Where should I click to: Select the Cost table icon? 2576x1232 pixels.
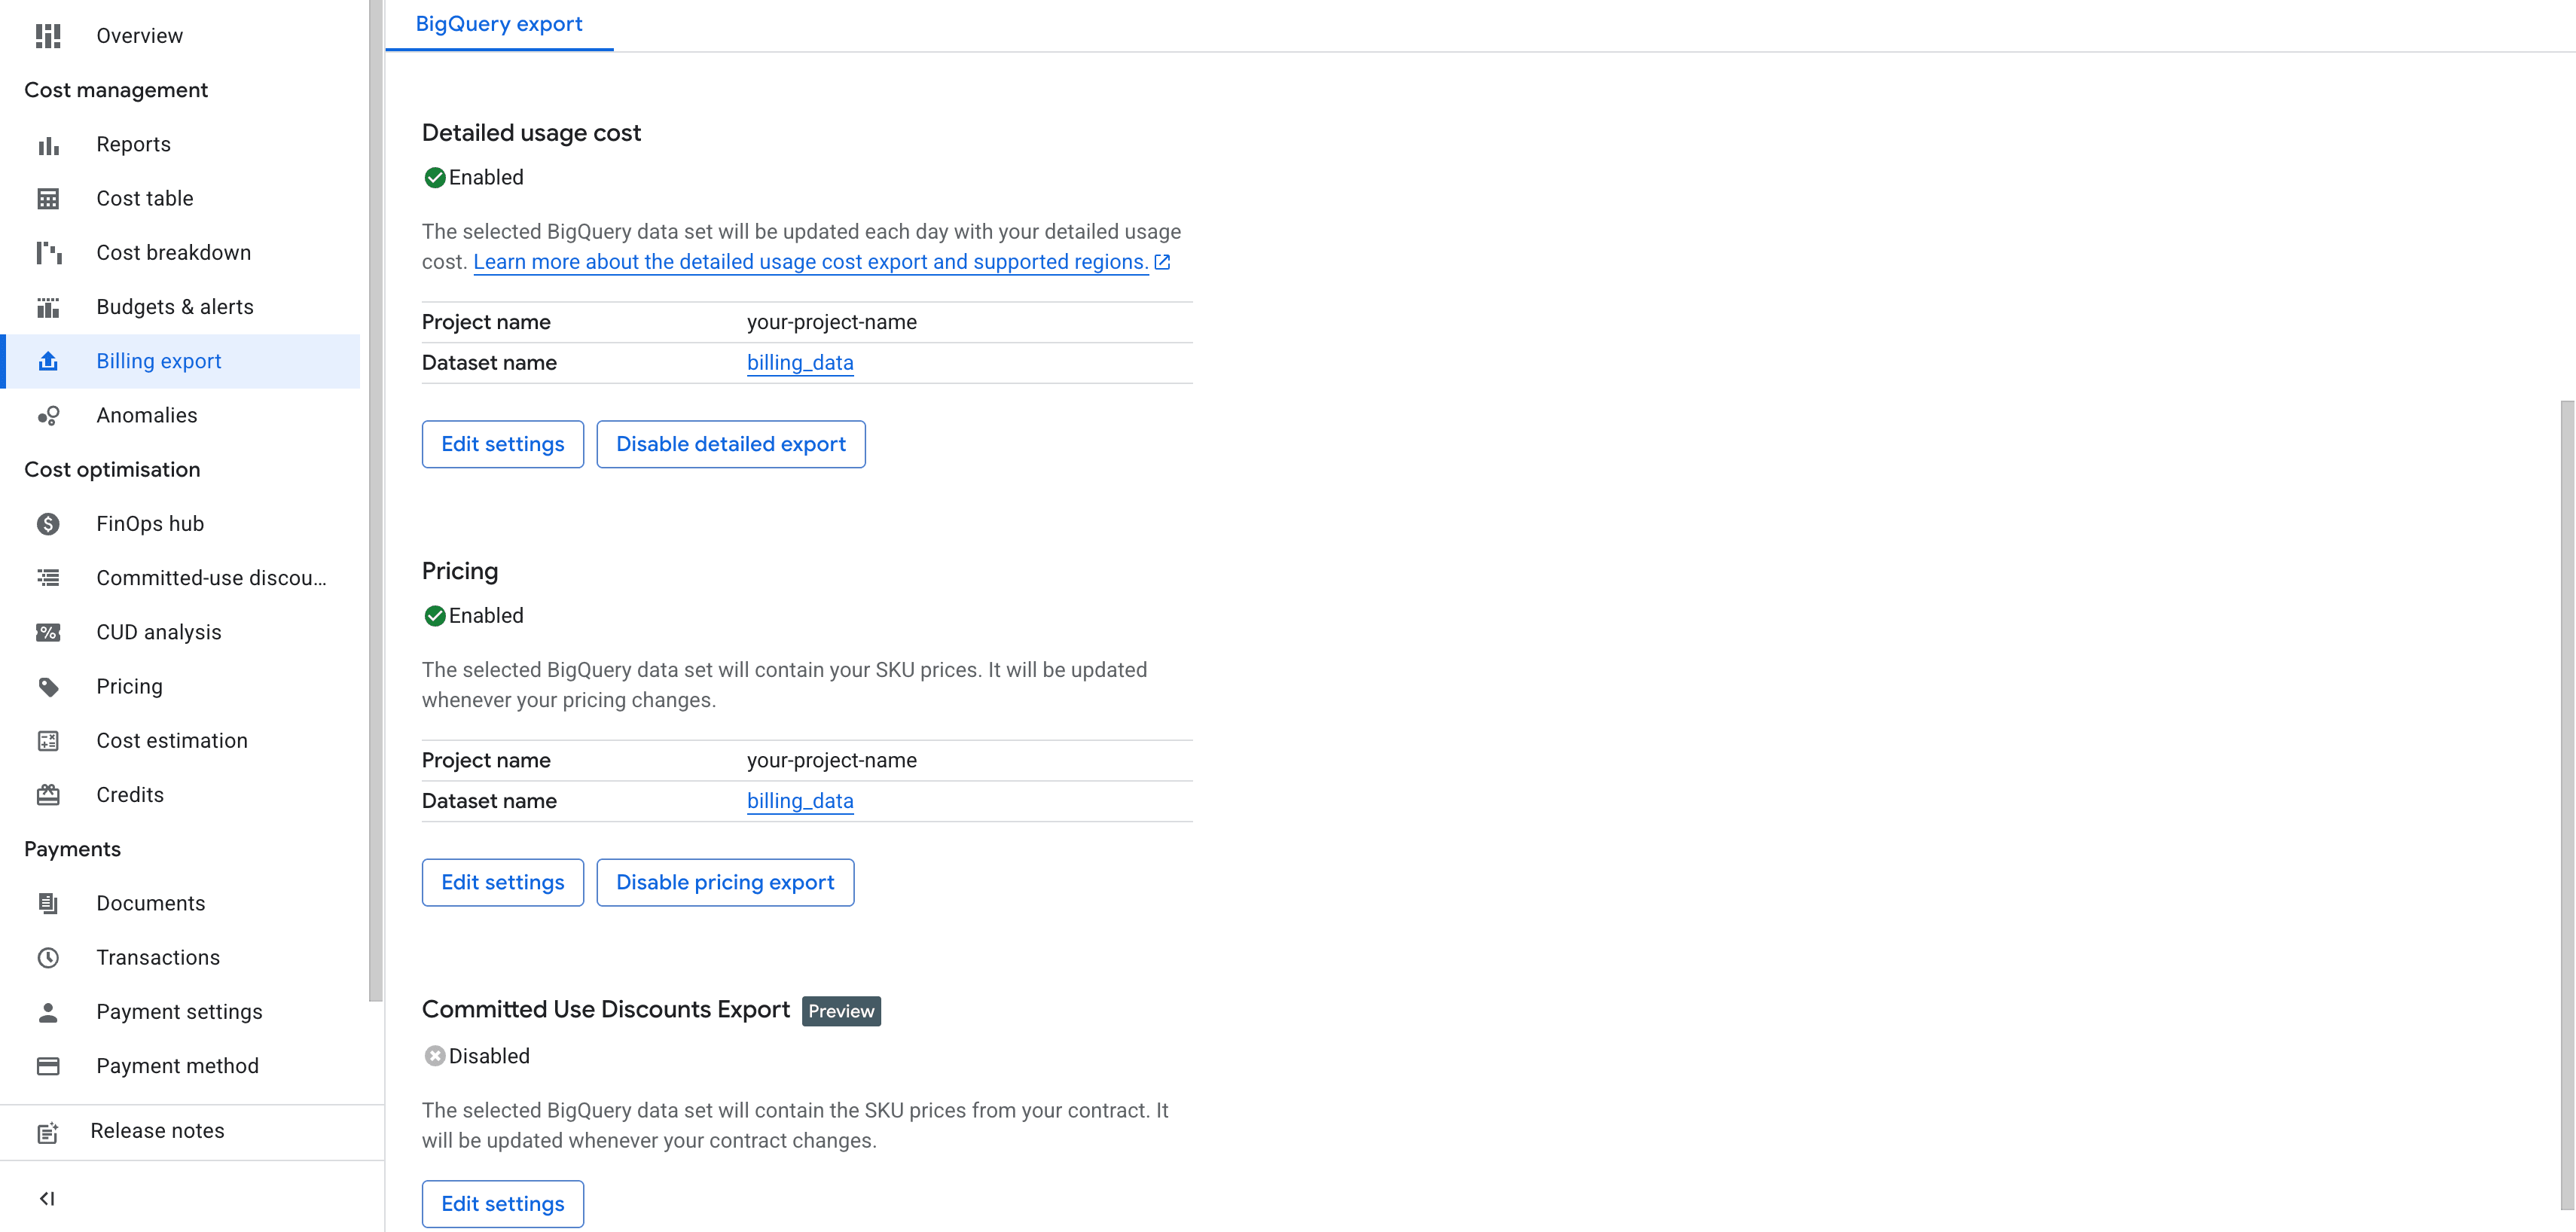[49, 198]
